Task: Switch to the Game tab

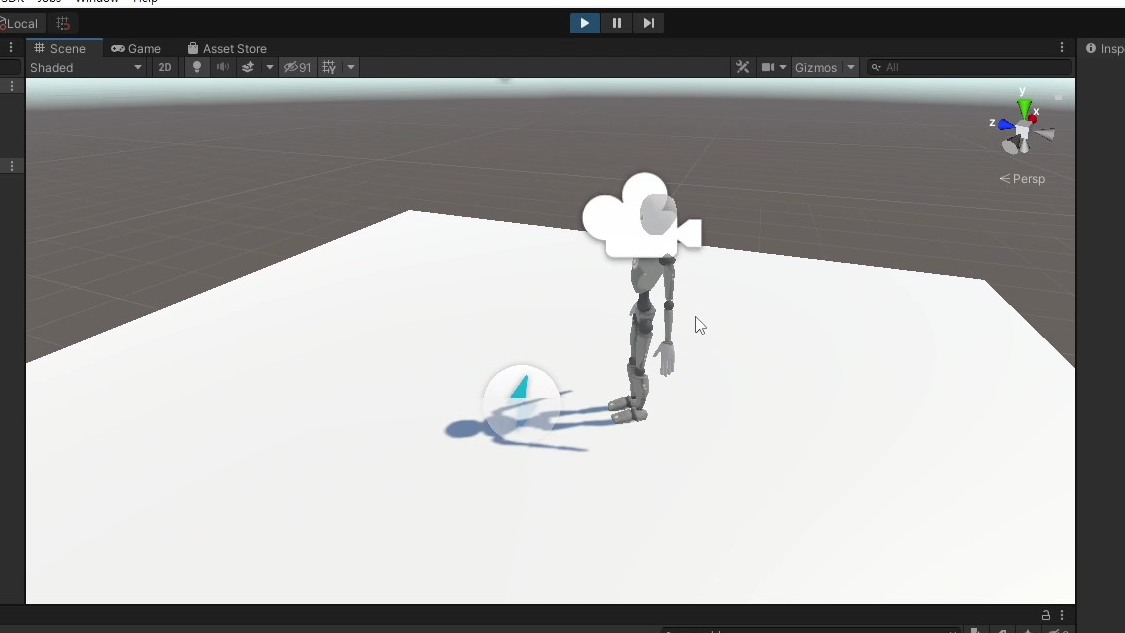Action: [x=136, y=48]
